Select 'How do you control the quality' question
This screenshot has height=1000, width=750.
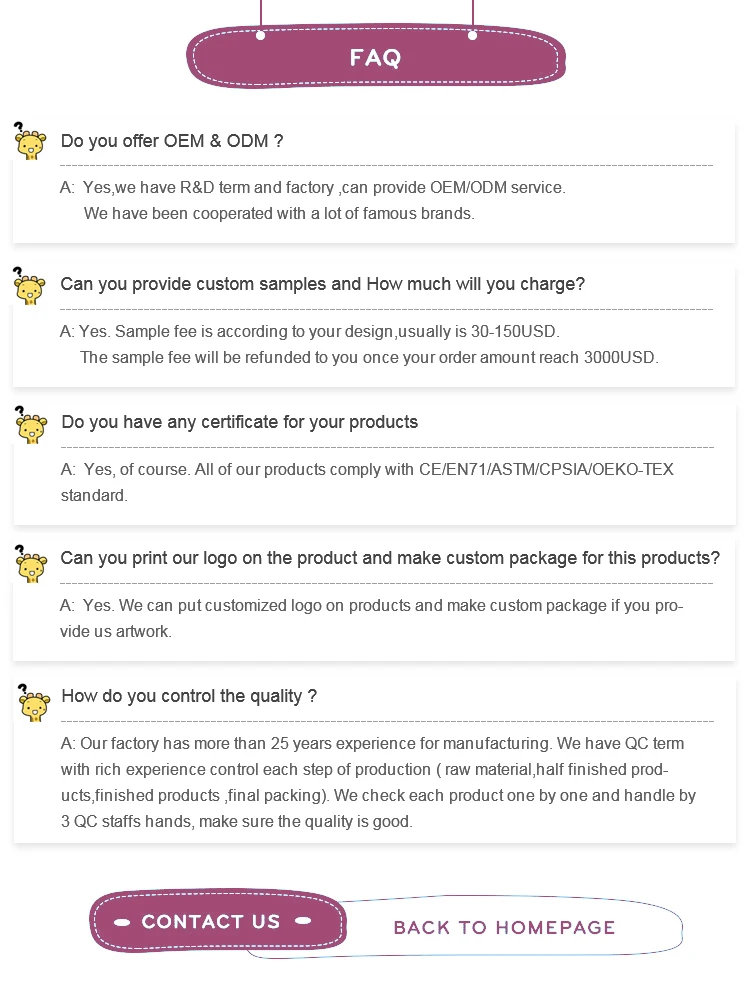tap(189, 696)
